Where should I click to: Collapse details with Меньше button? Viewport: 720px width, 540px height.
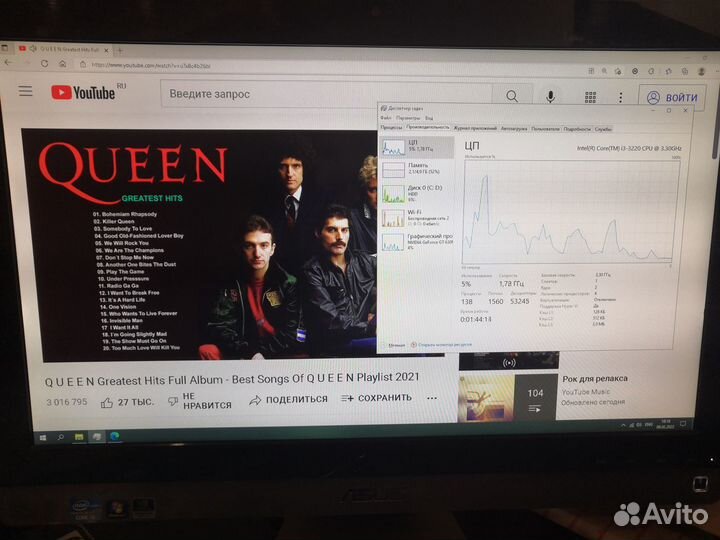[394, 345]
